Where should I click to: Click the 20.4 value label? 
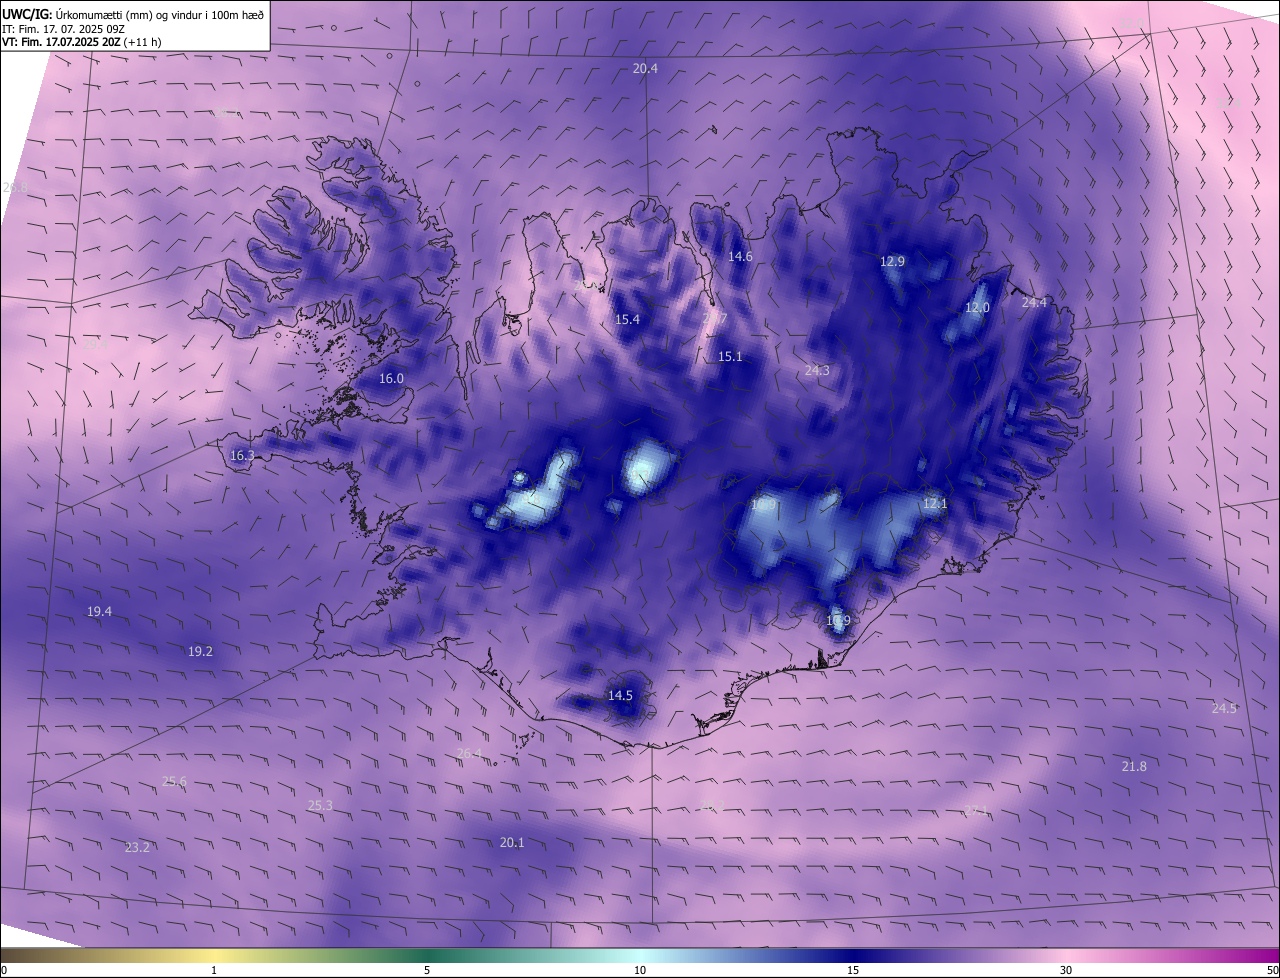click(645, 69)
